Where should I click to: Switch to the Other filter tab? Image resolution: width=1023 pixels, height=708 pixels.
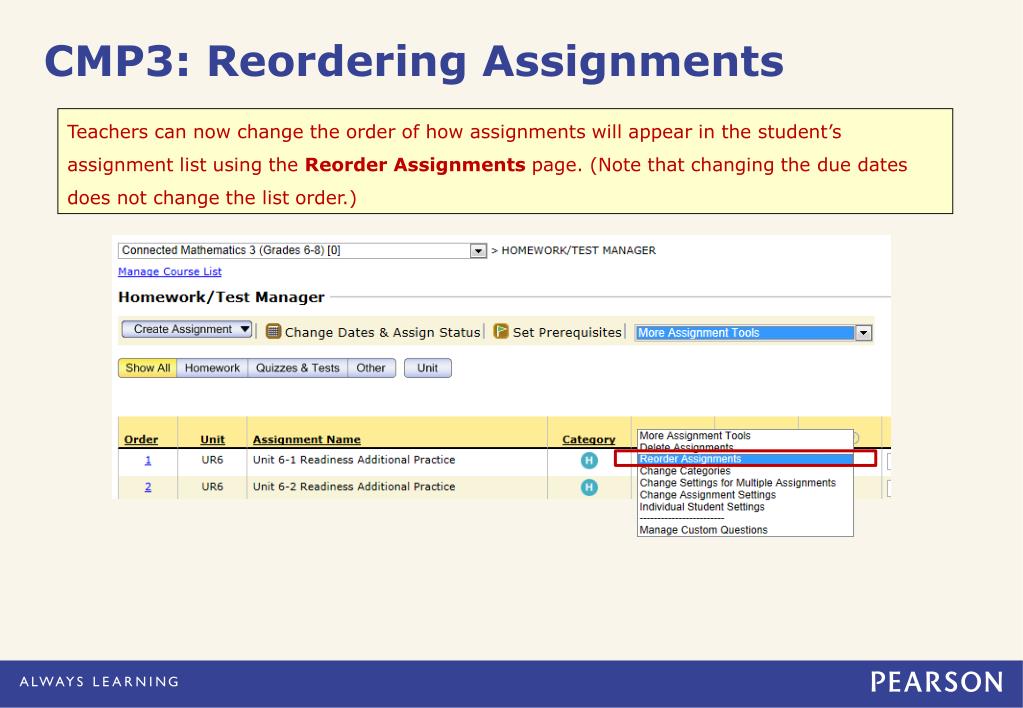point(371,368)
